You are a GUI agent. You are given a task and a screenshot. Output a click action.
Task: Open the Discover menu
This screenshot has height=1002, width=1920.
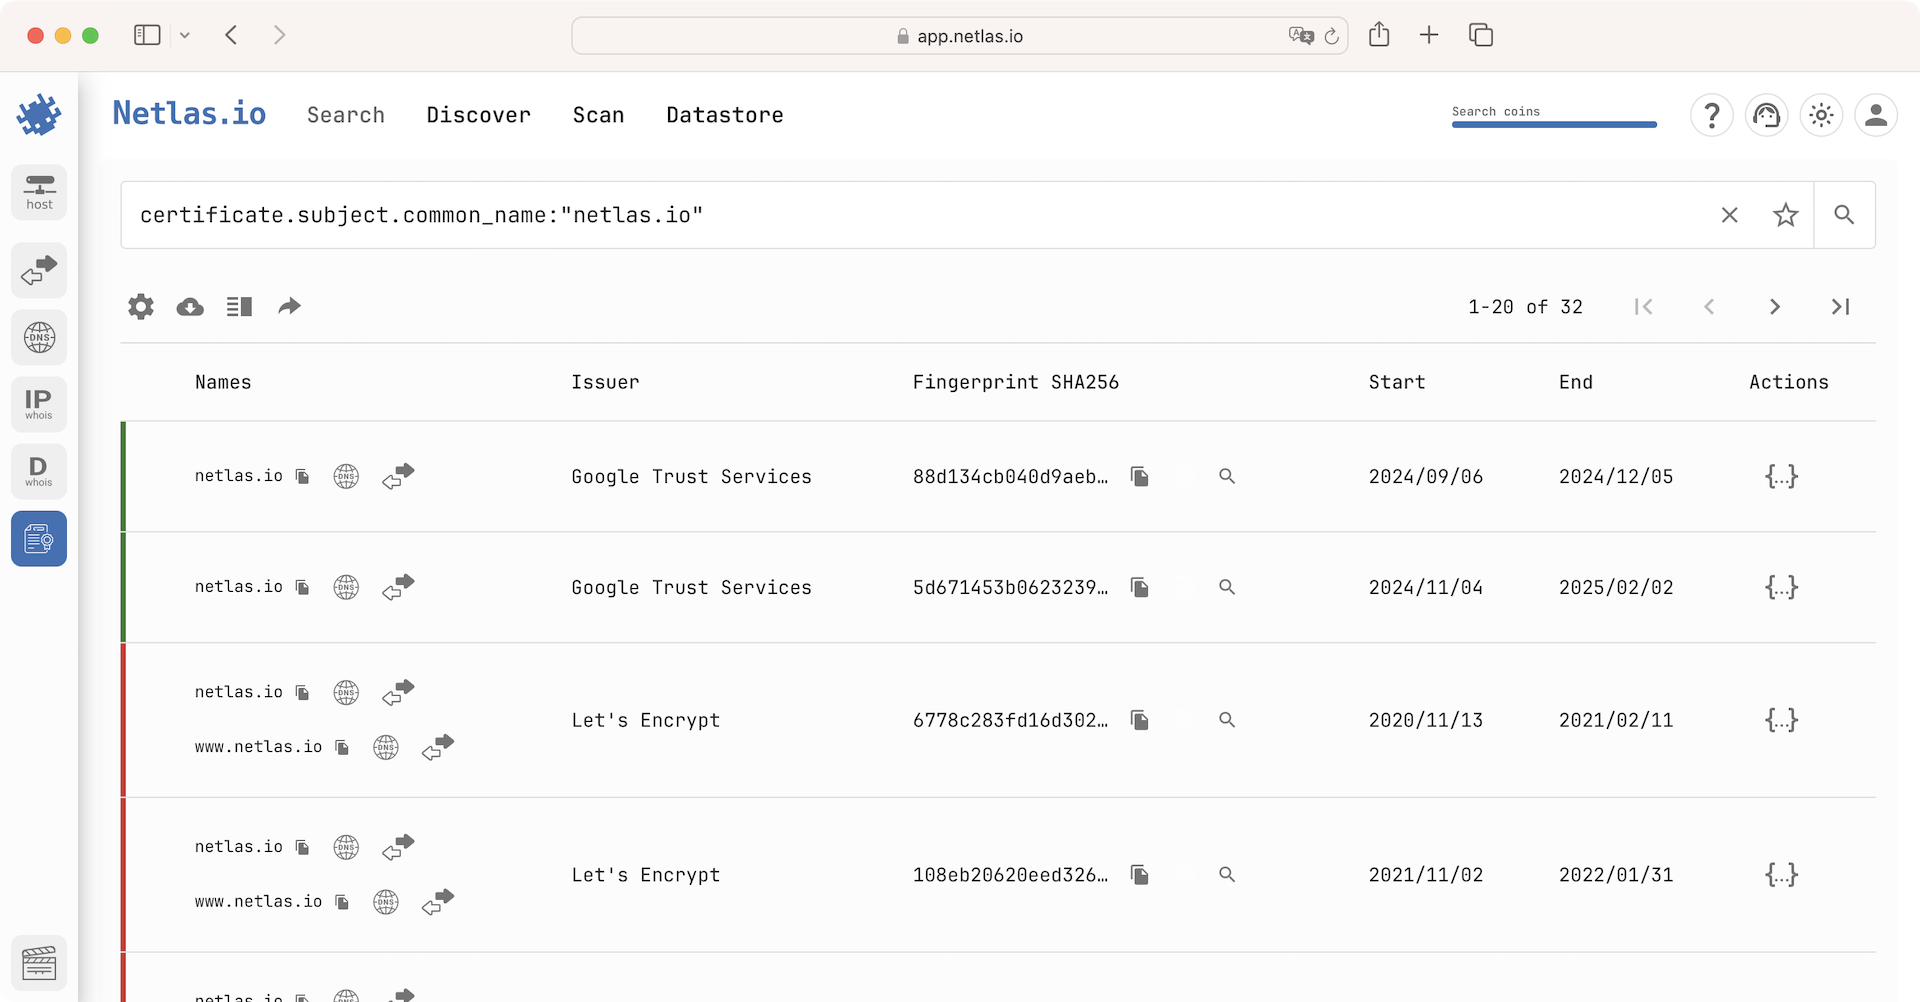point(478,114)
